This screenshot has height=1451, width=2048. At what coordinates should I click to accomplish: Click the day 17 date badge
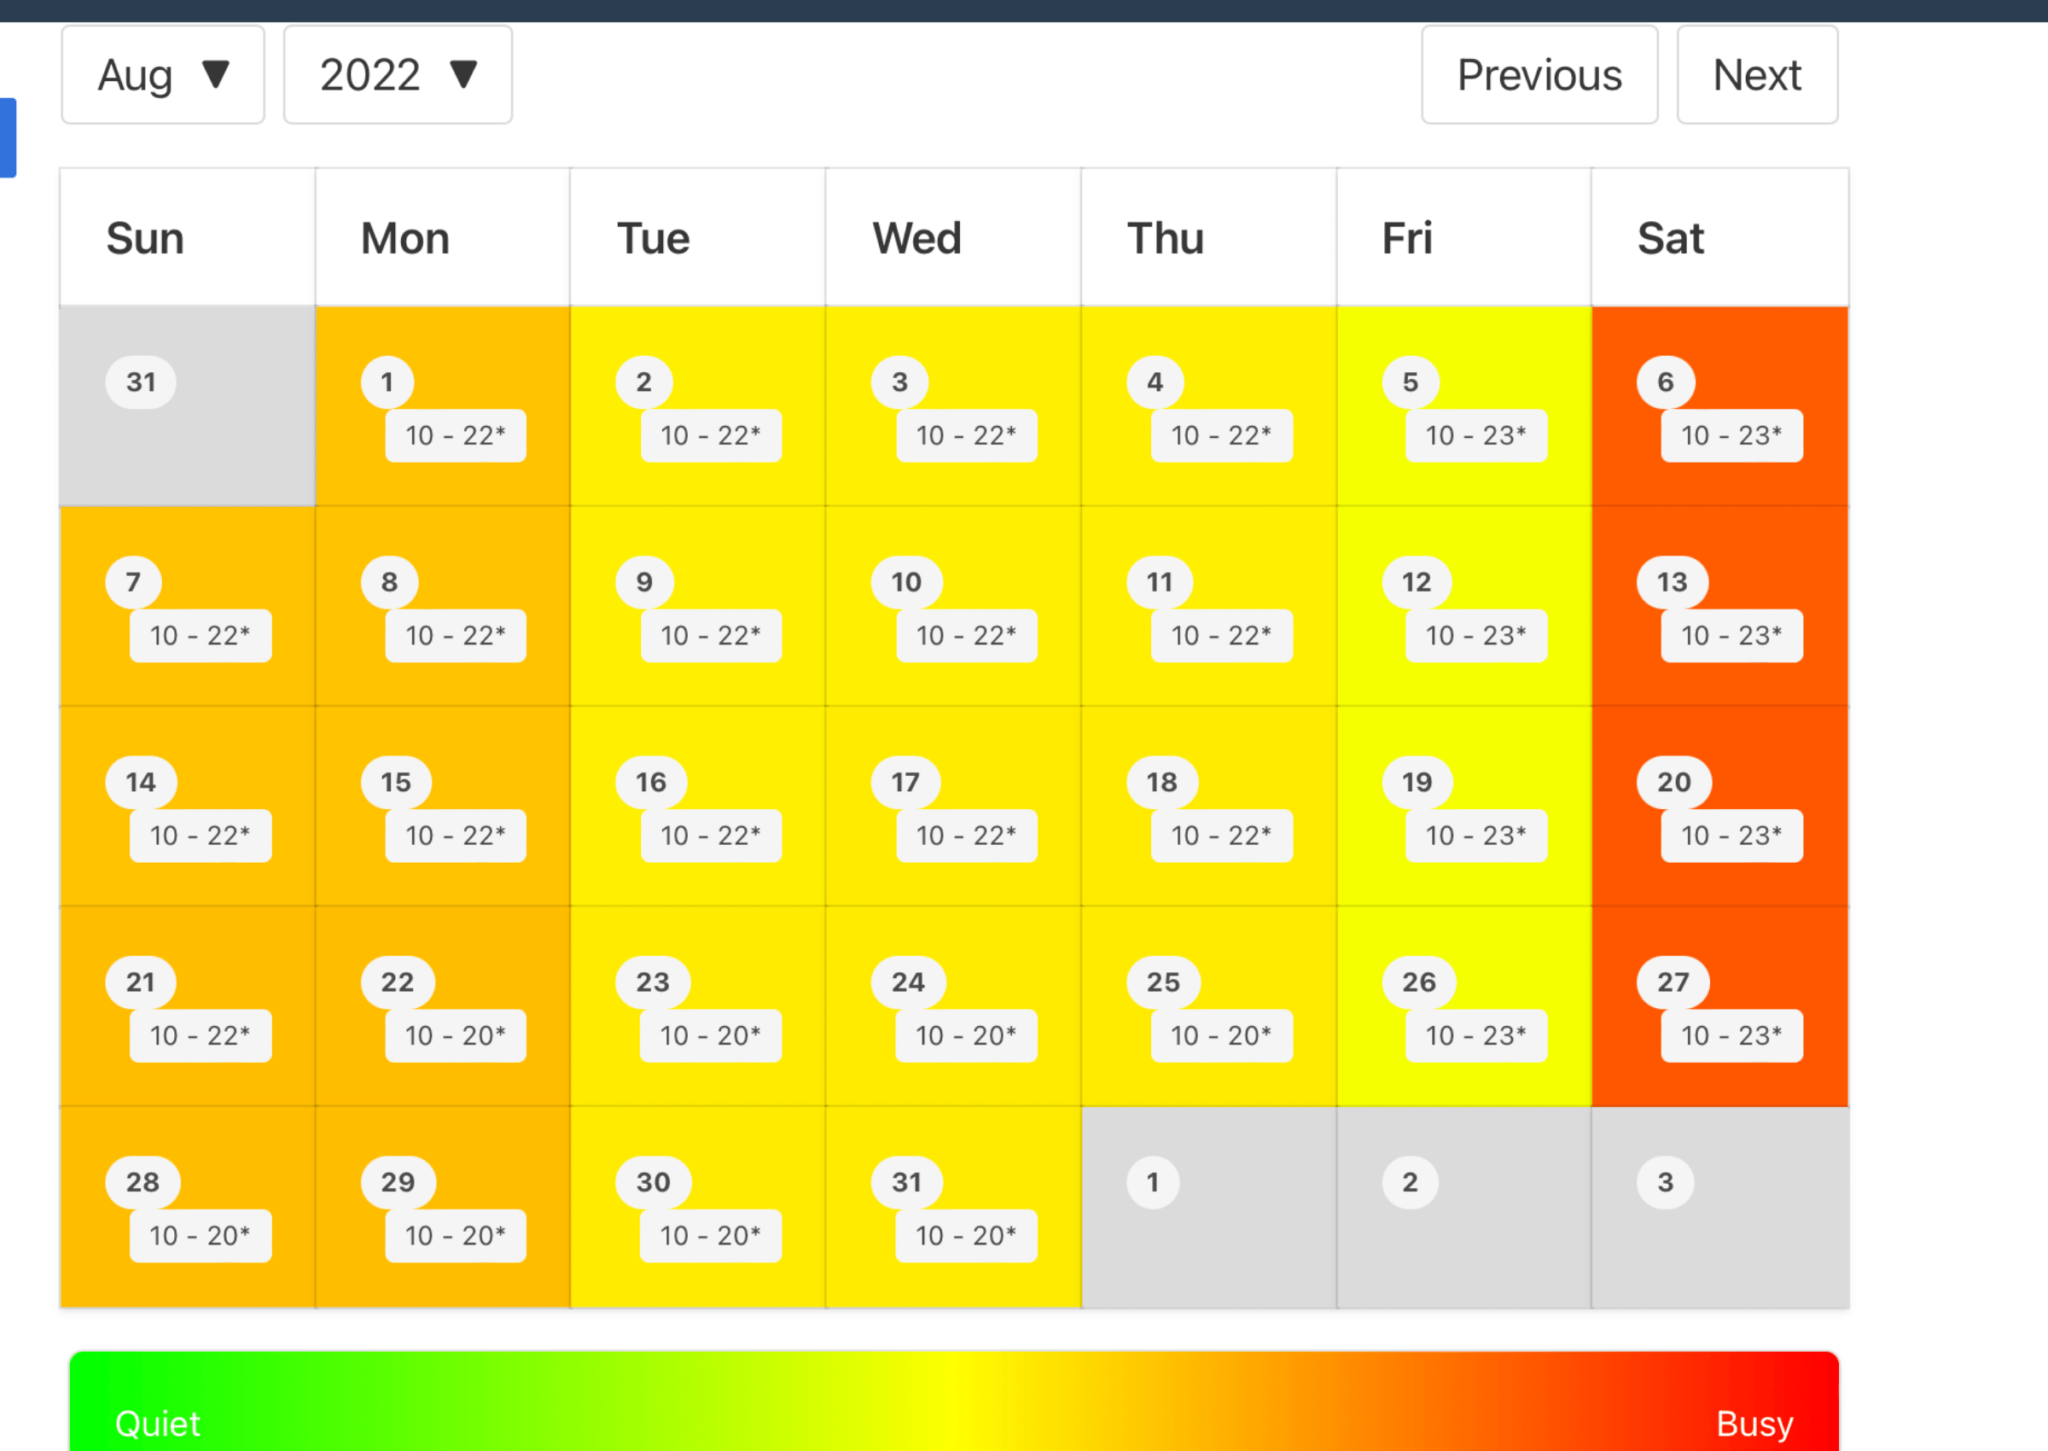[x=905, y=782]
